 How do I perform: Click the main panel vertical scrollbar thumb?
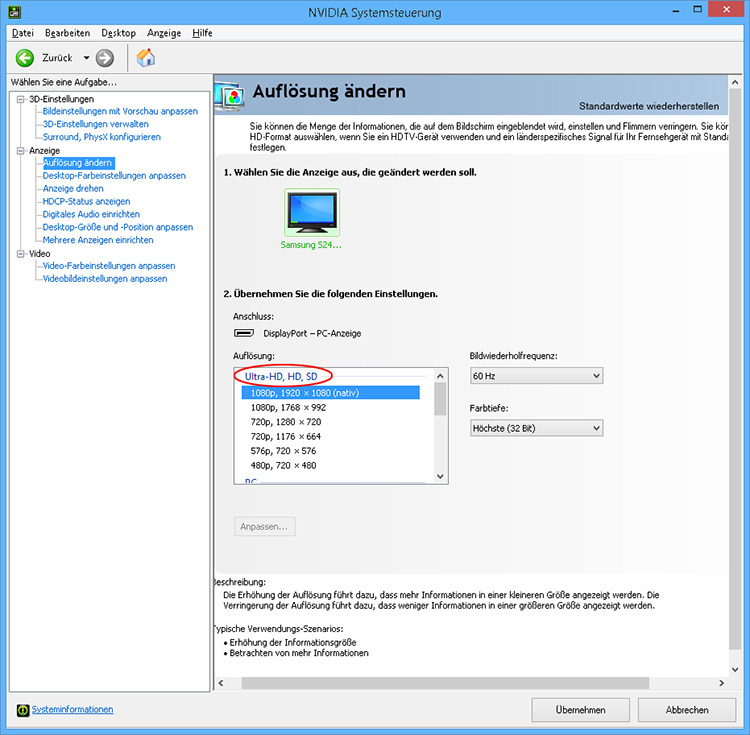click(x=735, y=370)
